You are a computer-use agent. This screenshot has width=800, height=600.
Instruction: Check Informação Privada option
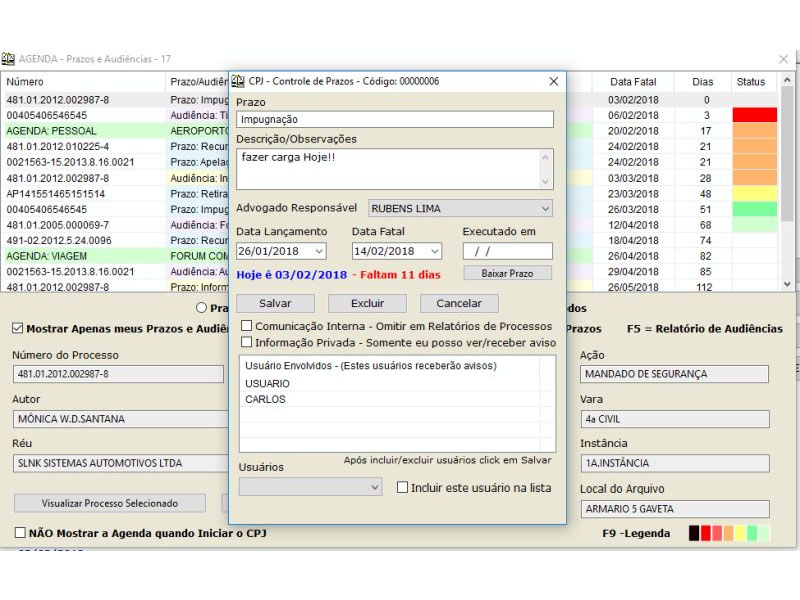pyautogui.click(x=247, y=342)
